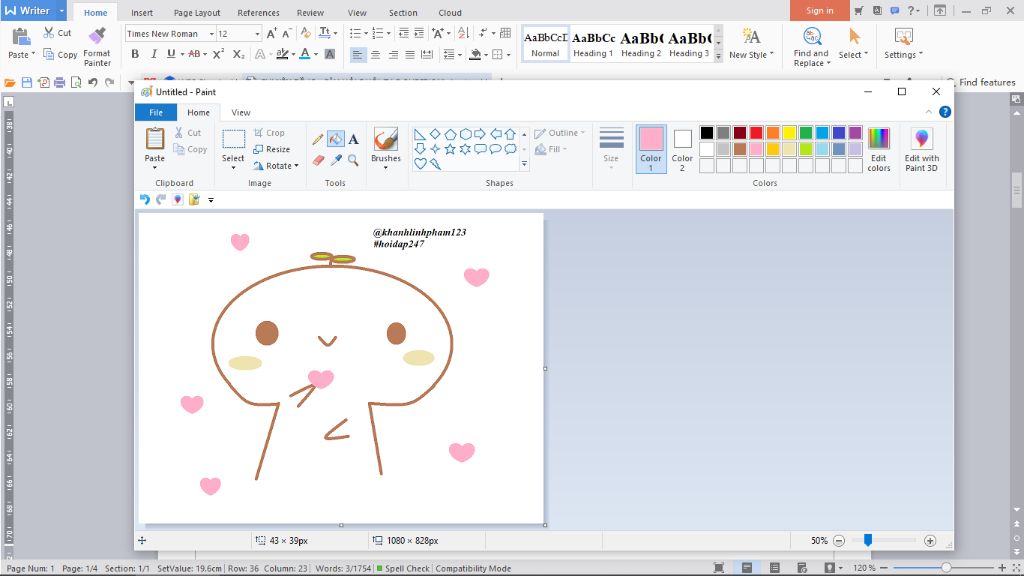This screenshot has width=1024, height=576.
Task: Open Writer References tab
Action: point(258,12)
